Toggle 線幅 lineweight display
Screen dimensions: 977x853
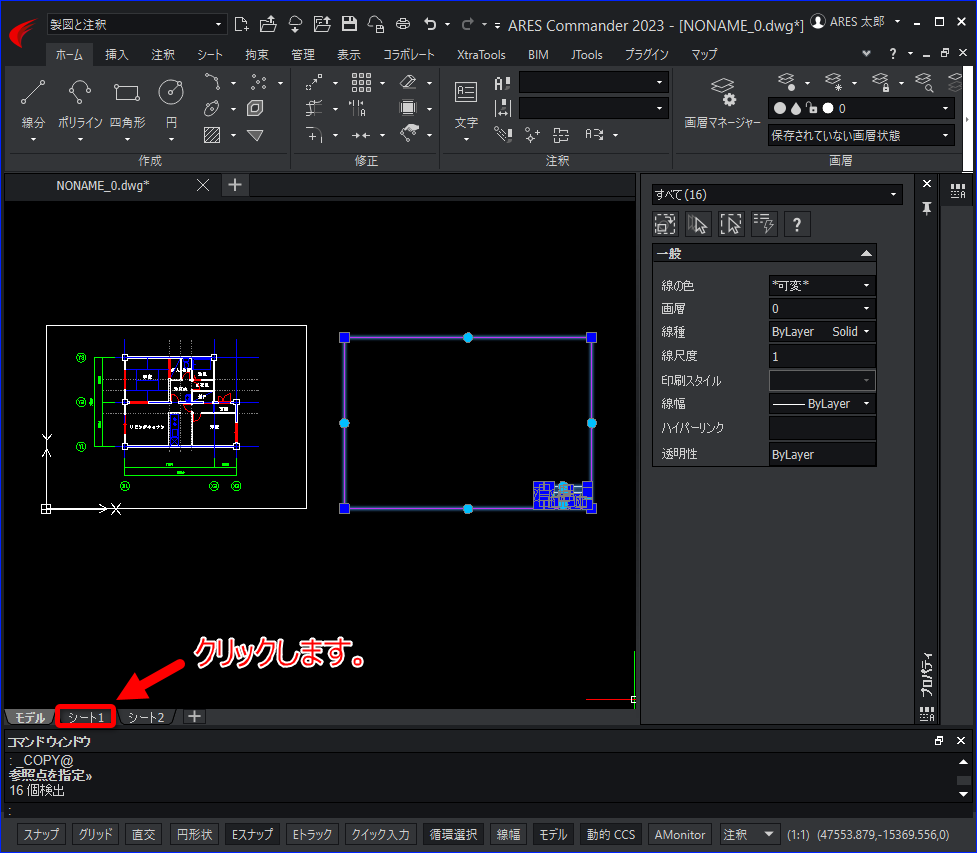click(x=508, y=834)
